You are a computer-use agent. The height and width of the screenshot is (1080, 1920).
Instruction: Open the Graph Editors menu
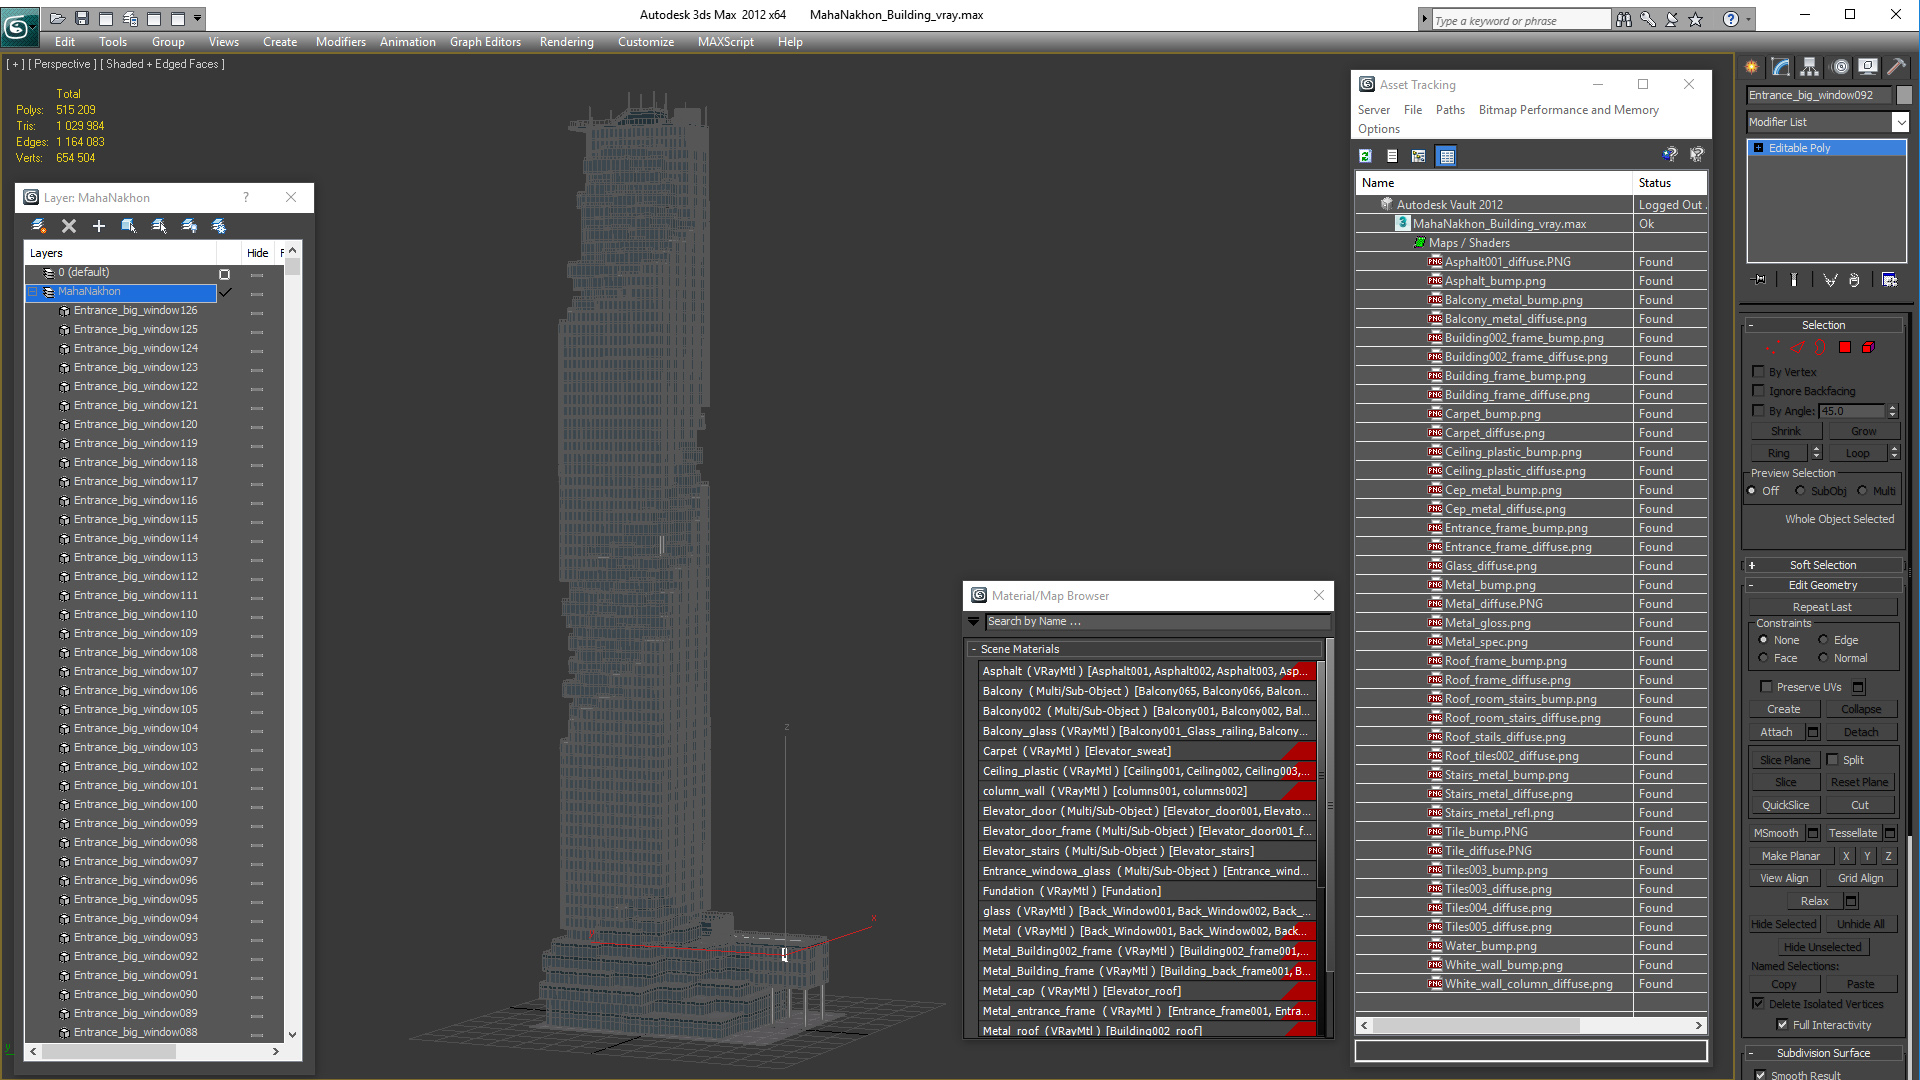485,42
